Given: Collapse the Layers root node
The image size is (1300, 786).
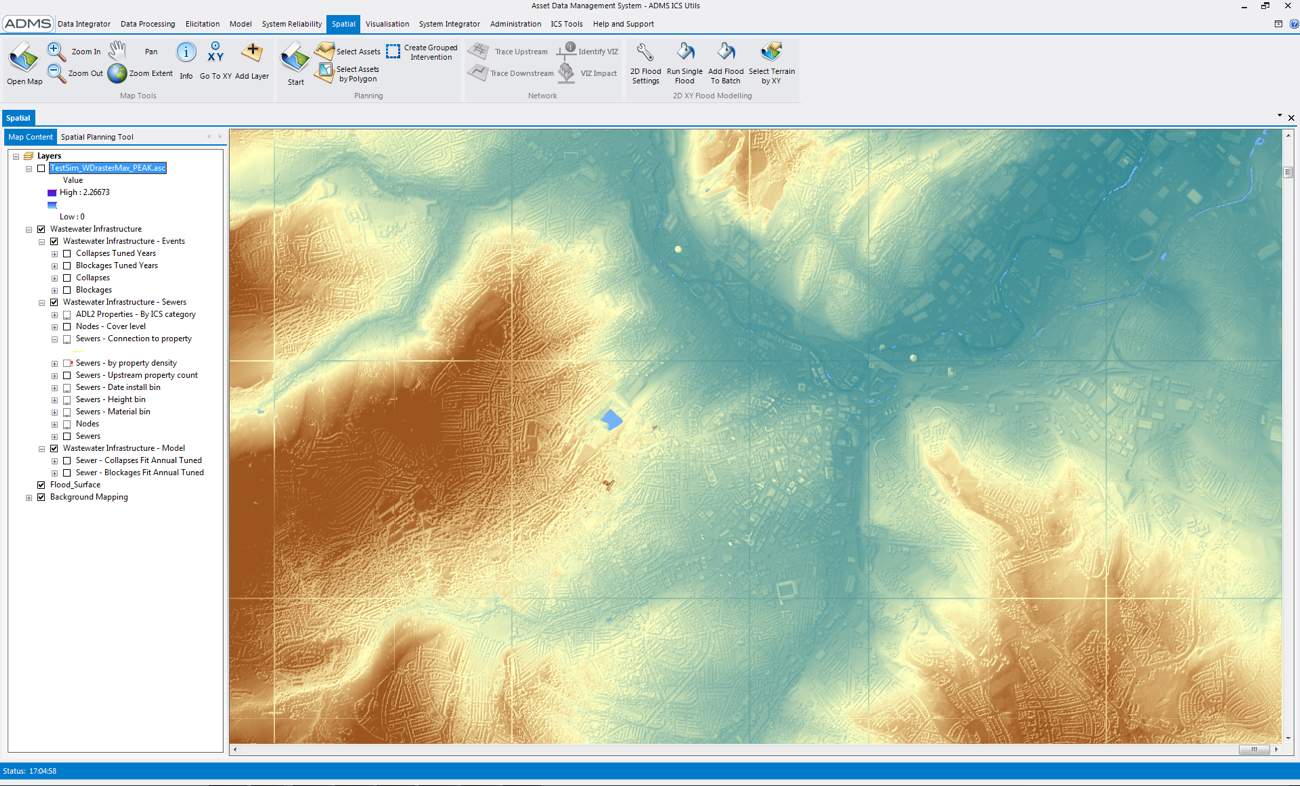Looking at the screenshot, I should [16, 156].
